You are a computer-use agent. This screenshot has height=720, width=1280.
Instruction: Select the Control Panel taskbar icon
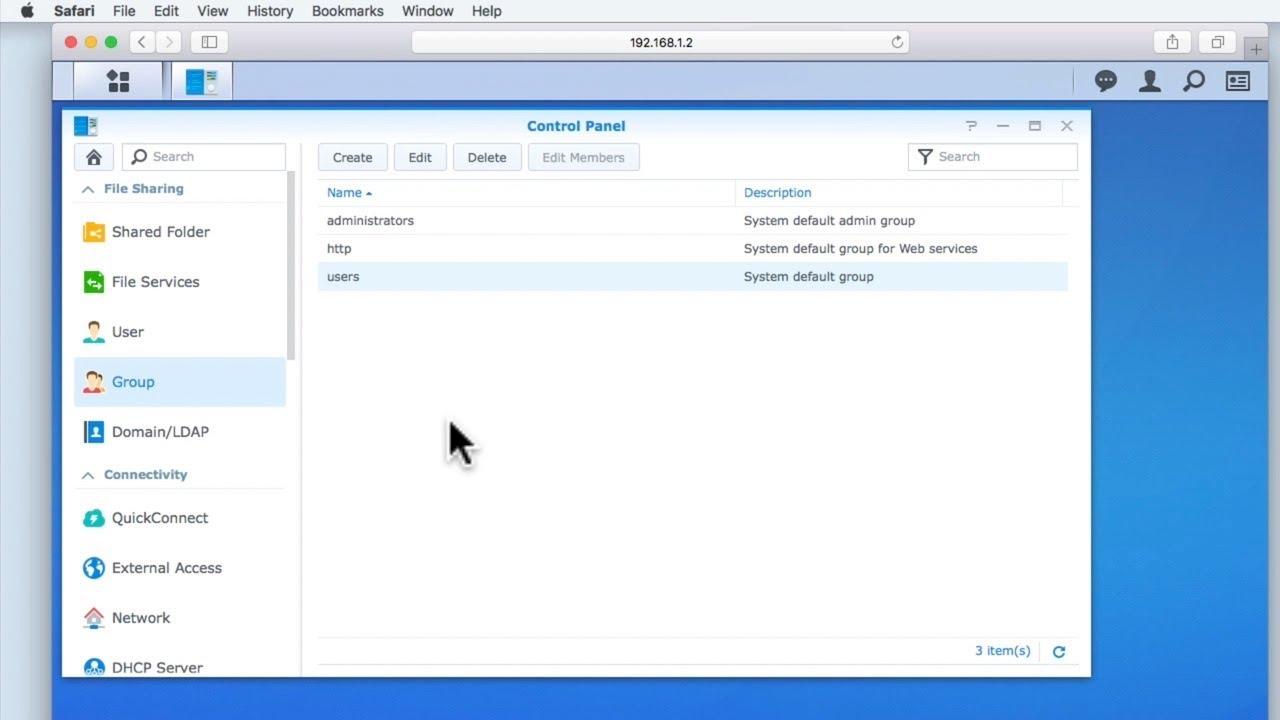tap(201, 81)
